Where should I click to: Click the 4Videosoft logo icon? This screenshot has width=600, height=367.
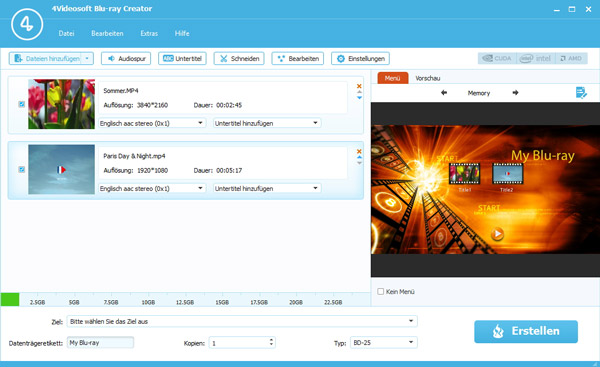click(27, 24)
